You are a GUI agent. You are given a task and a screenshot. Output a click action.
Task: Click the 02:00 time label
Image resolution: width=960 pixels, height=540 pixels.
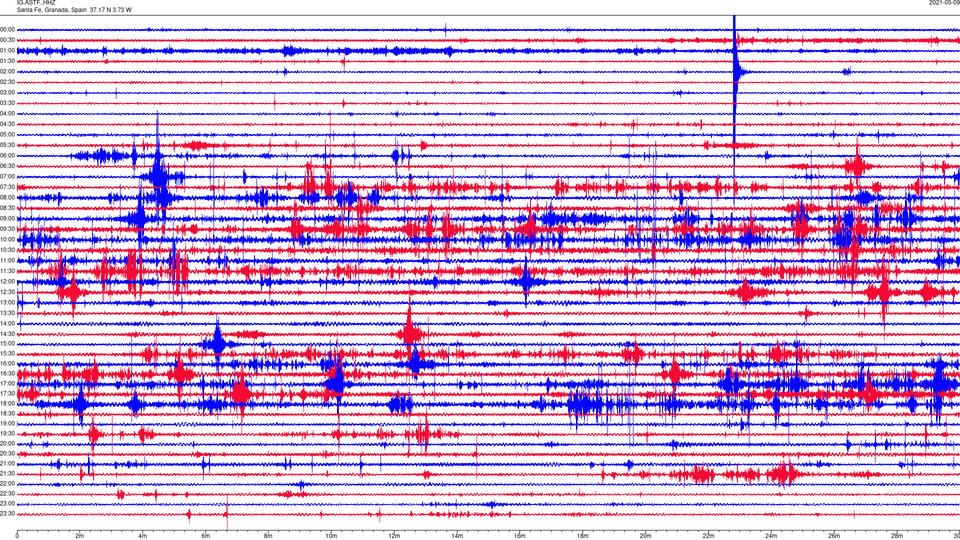tap(7, 72)
